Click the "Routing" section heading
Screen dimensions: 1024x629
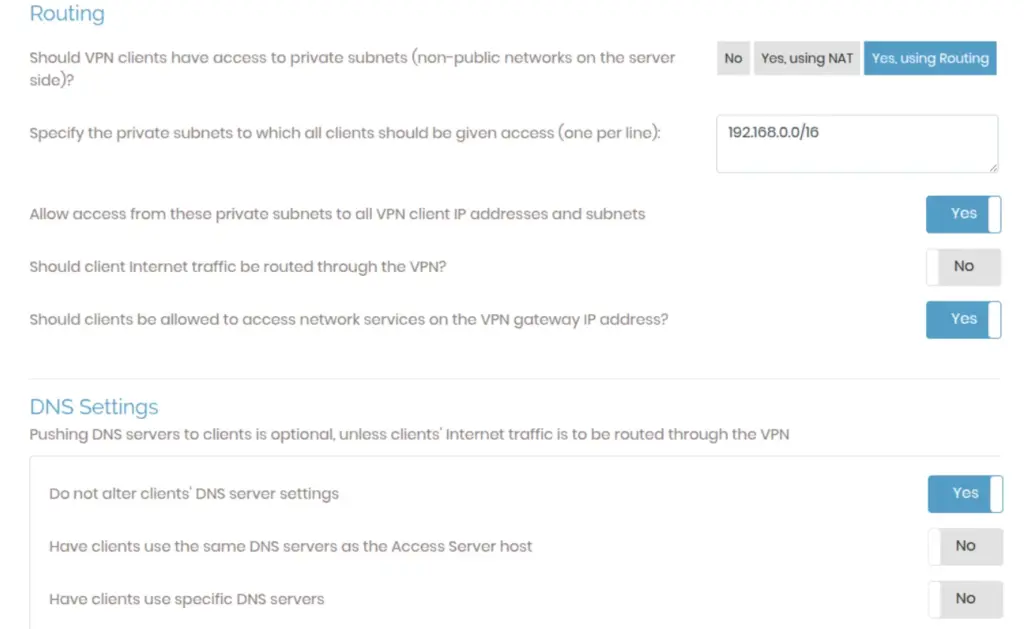pyautogui.click(x=67, y=14)
